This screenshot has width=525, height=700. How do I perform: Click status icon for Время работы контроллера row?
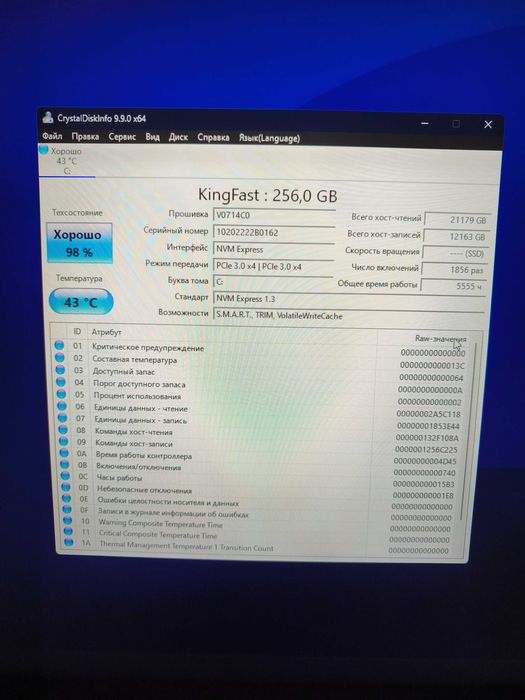[x=64, y=453]
